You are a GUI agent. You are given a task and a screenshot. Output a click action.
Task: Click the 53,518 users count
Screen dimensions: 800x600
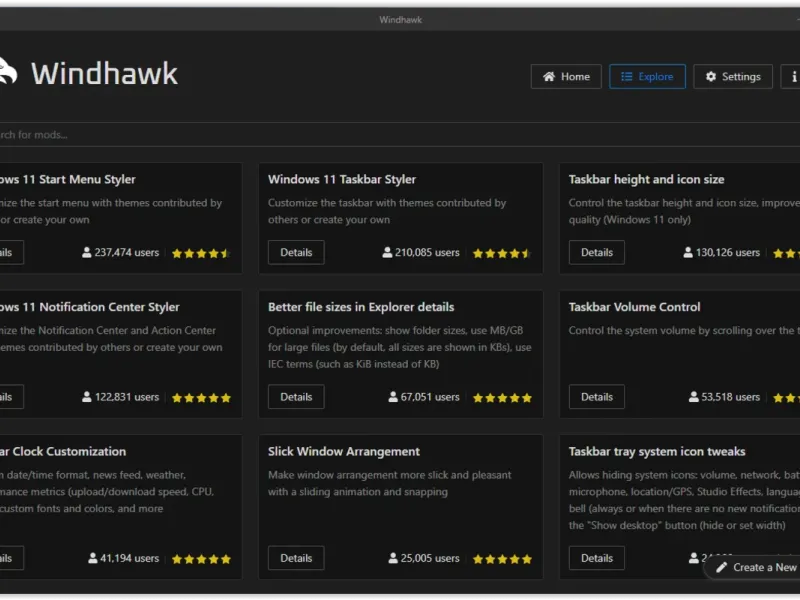[730, 397]
